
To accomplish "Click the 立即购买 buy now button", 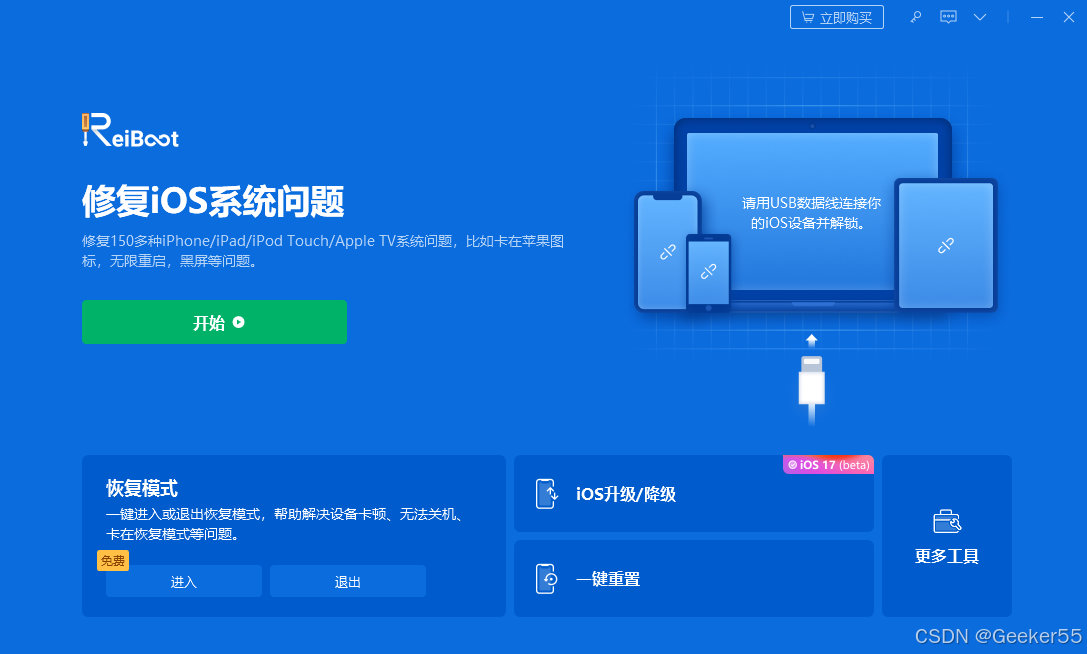I will [837, 17].
